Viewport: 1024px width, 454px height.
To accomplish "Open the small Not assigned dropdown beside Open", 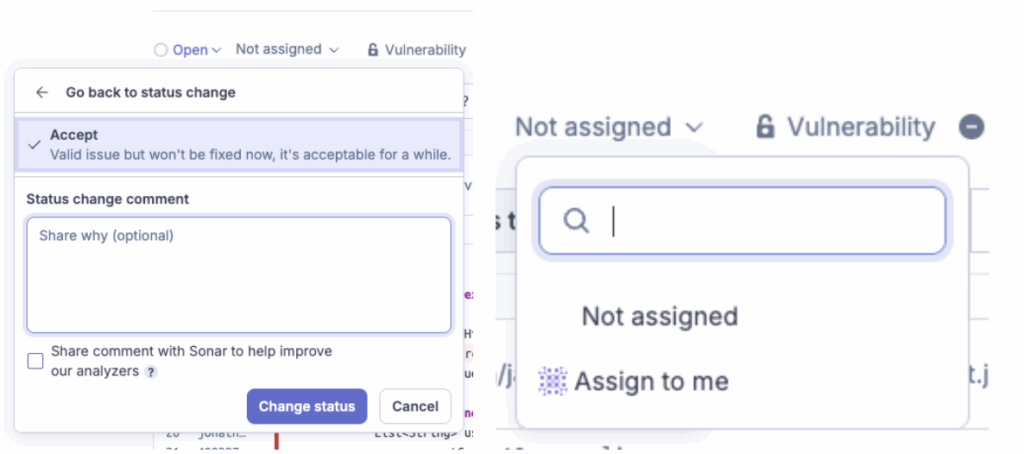I will click(287, 49).
